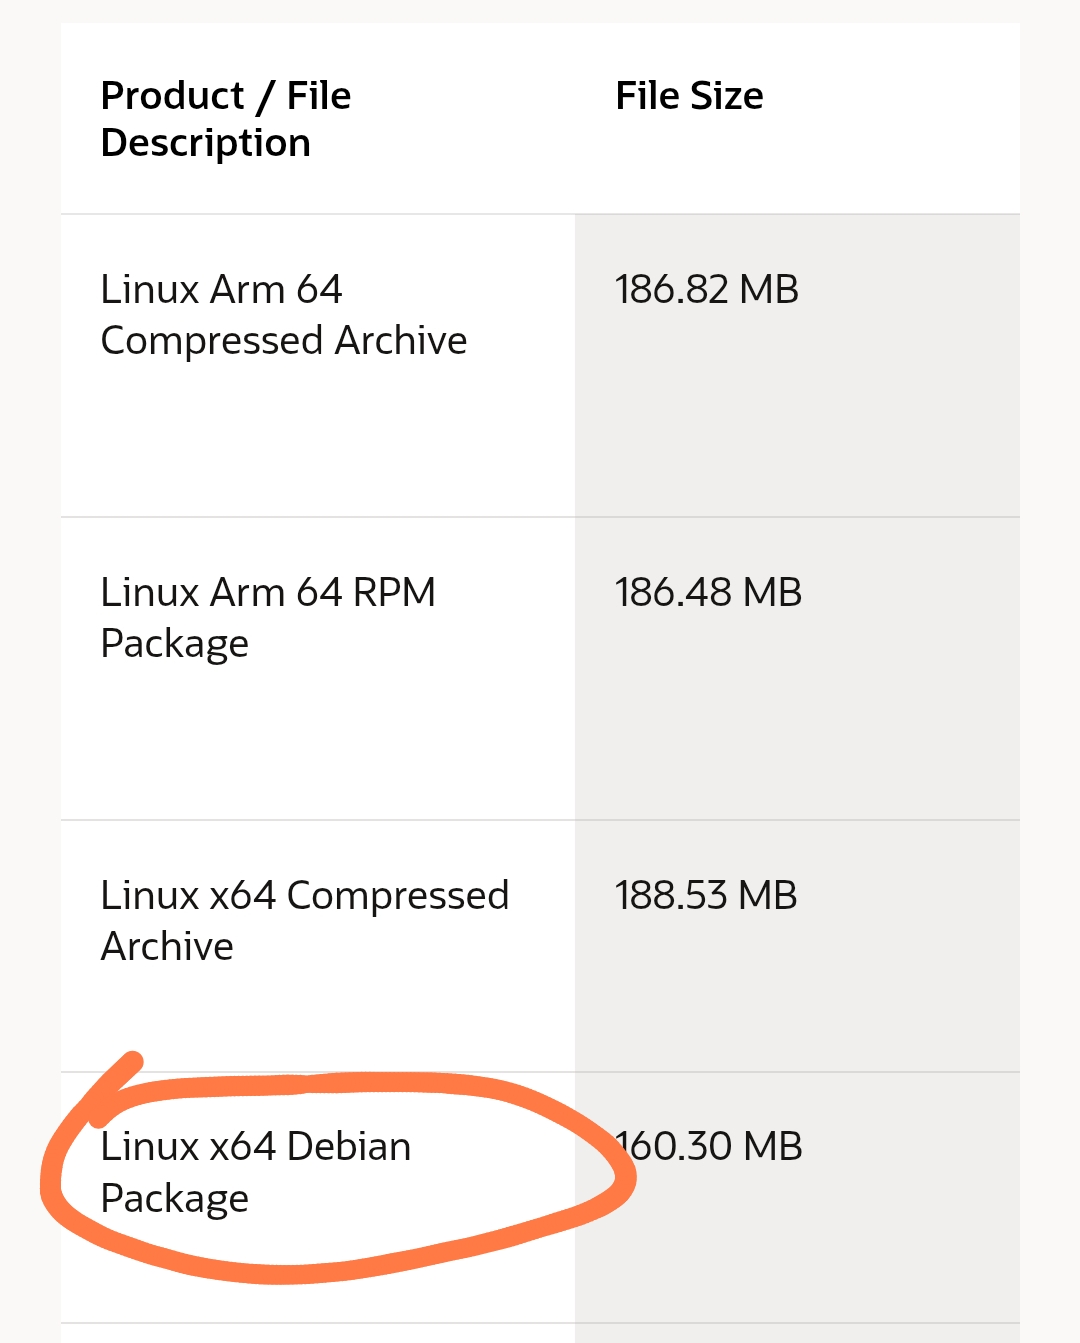The image size is (1080, 1343).
Task: Choose the circled Linux x64 Debian Package
Action: pos(256,1172)
